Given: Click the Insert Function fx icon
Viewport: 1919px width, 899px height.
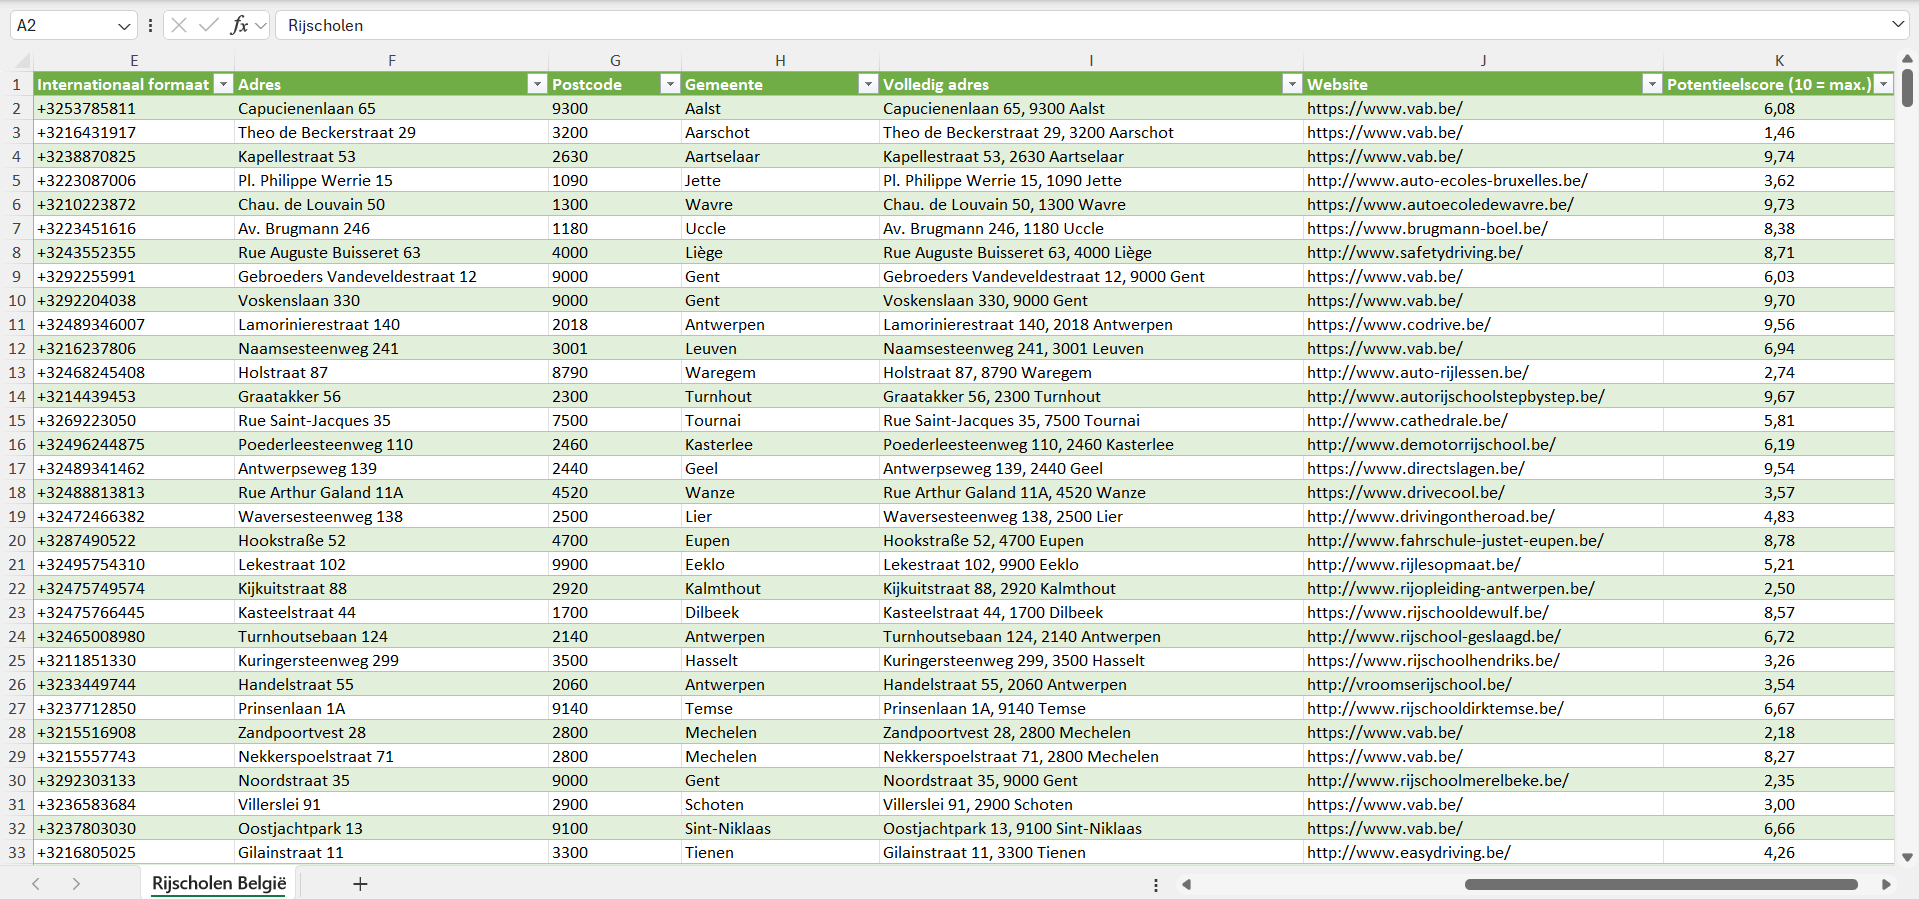Looking at the screenshot, I should coord(239,25).
